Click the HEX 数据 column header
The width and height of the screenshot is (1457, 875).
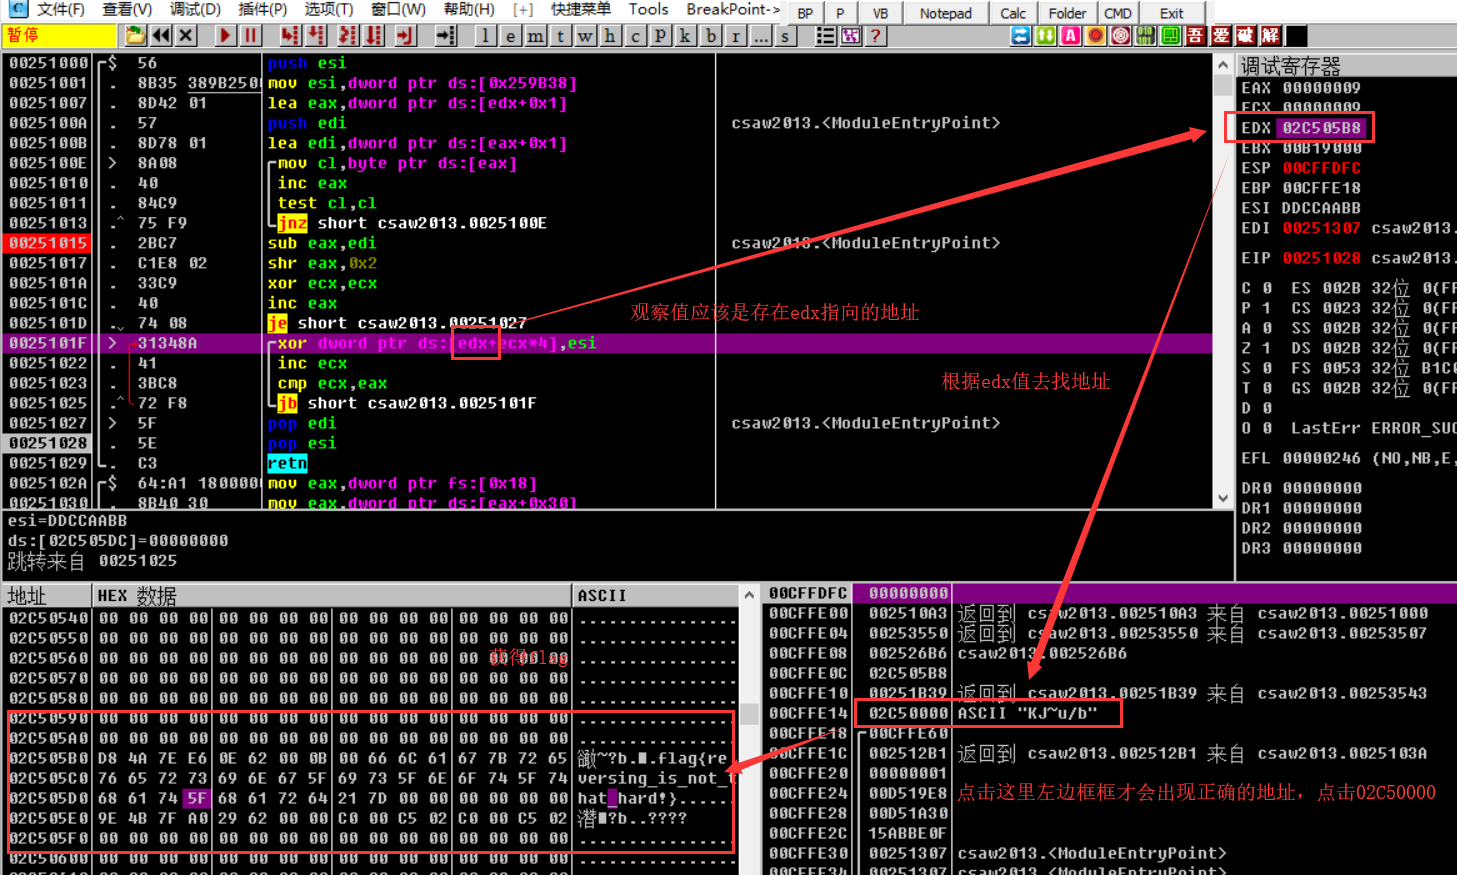tap(332, 596)
